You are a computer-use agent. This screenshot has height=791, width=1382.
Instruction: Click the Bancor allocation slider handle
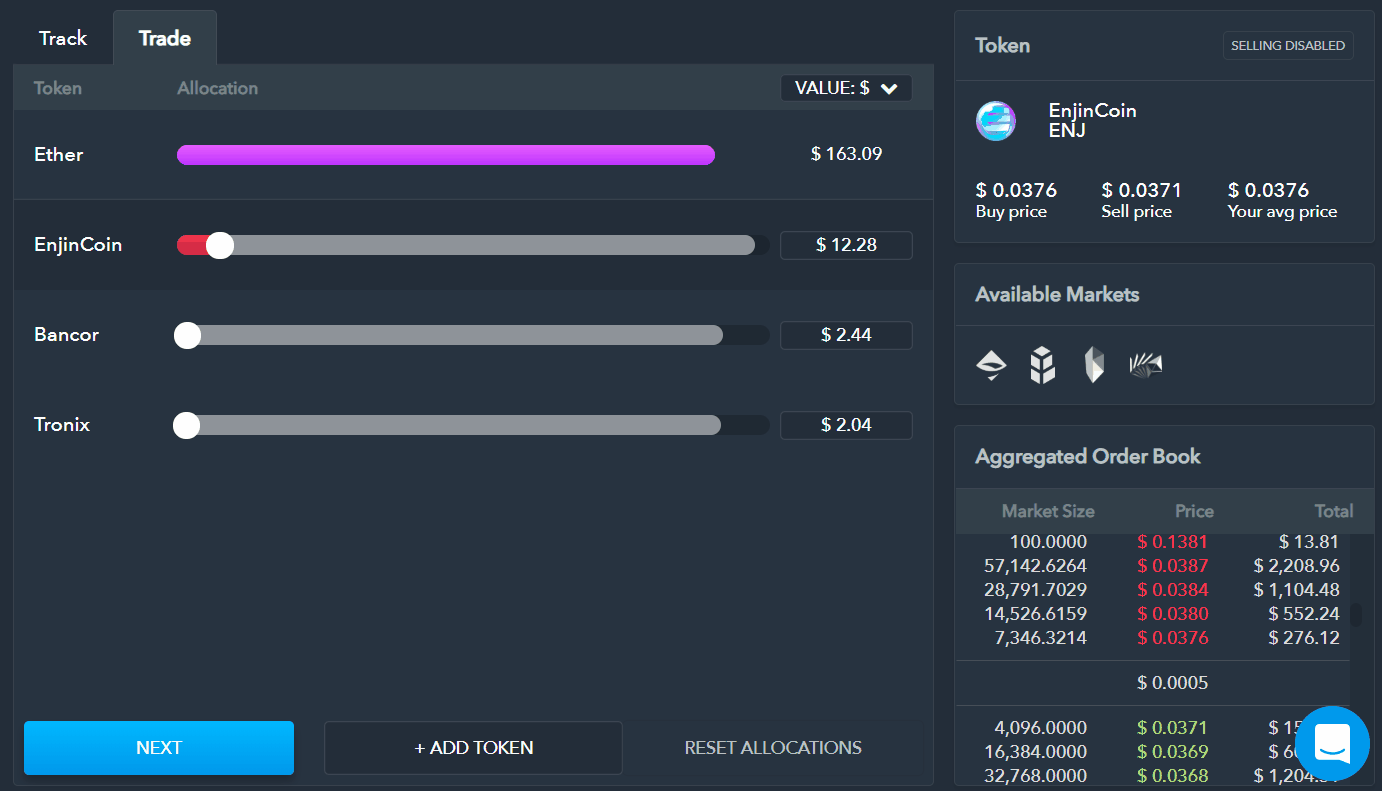[187, 335]
